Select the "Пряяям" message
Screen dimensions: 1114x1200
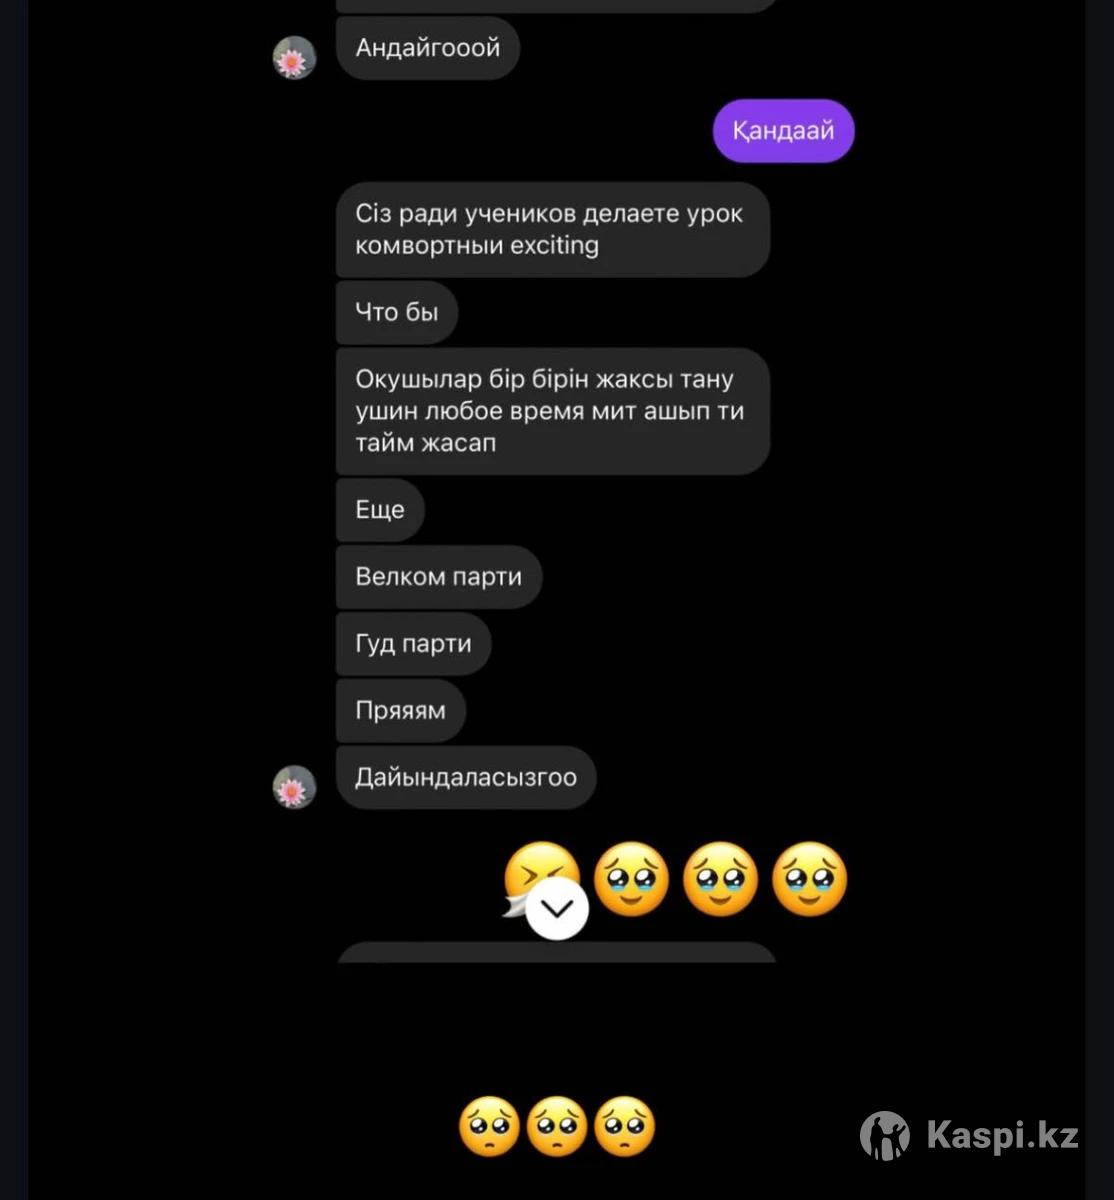[400, 711]
